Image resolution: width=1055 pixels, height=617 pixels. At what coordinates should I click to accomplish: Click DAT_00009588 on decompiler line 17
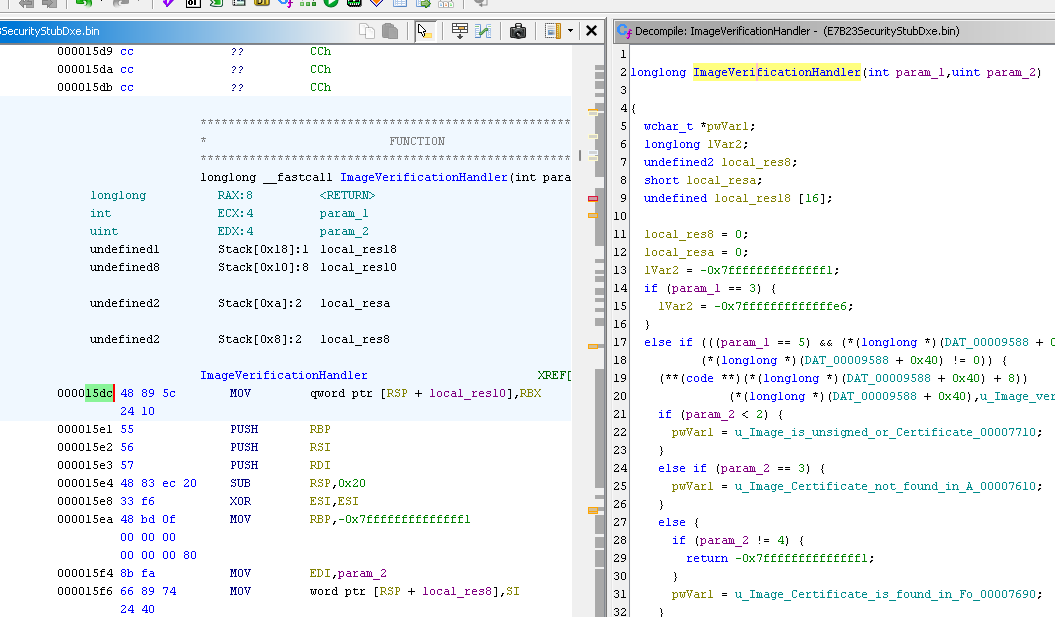986,342
